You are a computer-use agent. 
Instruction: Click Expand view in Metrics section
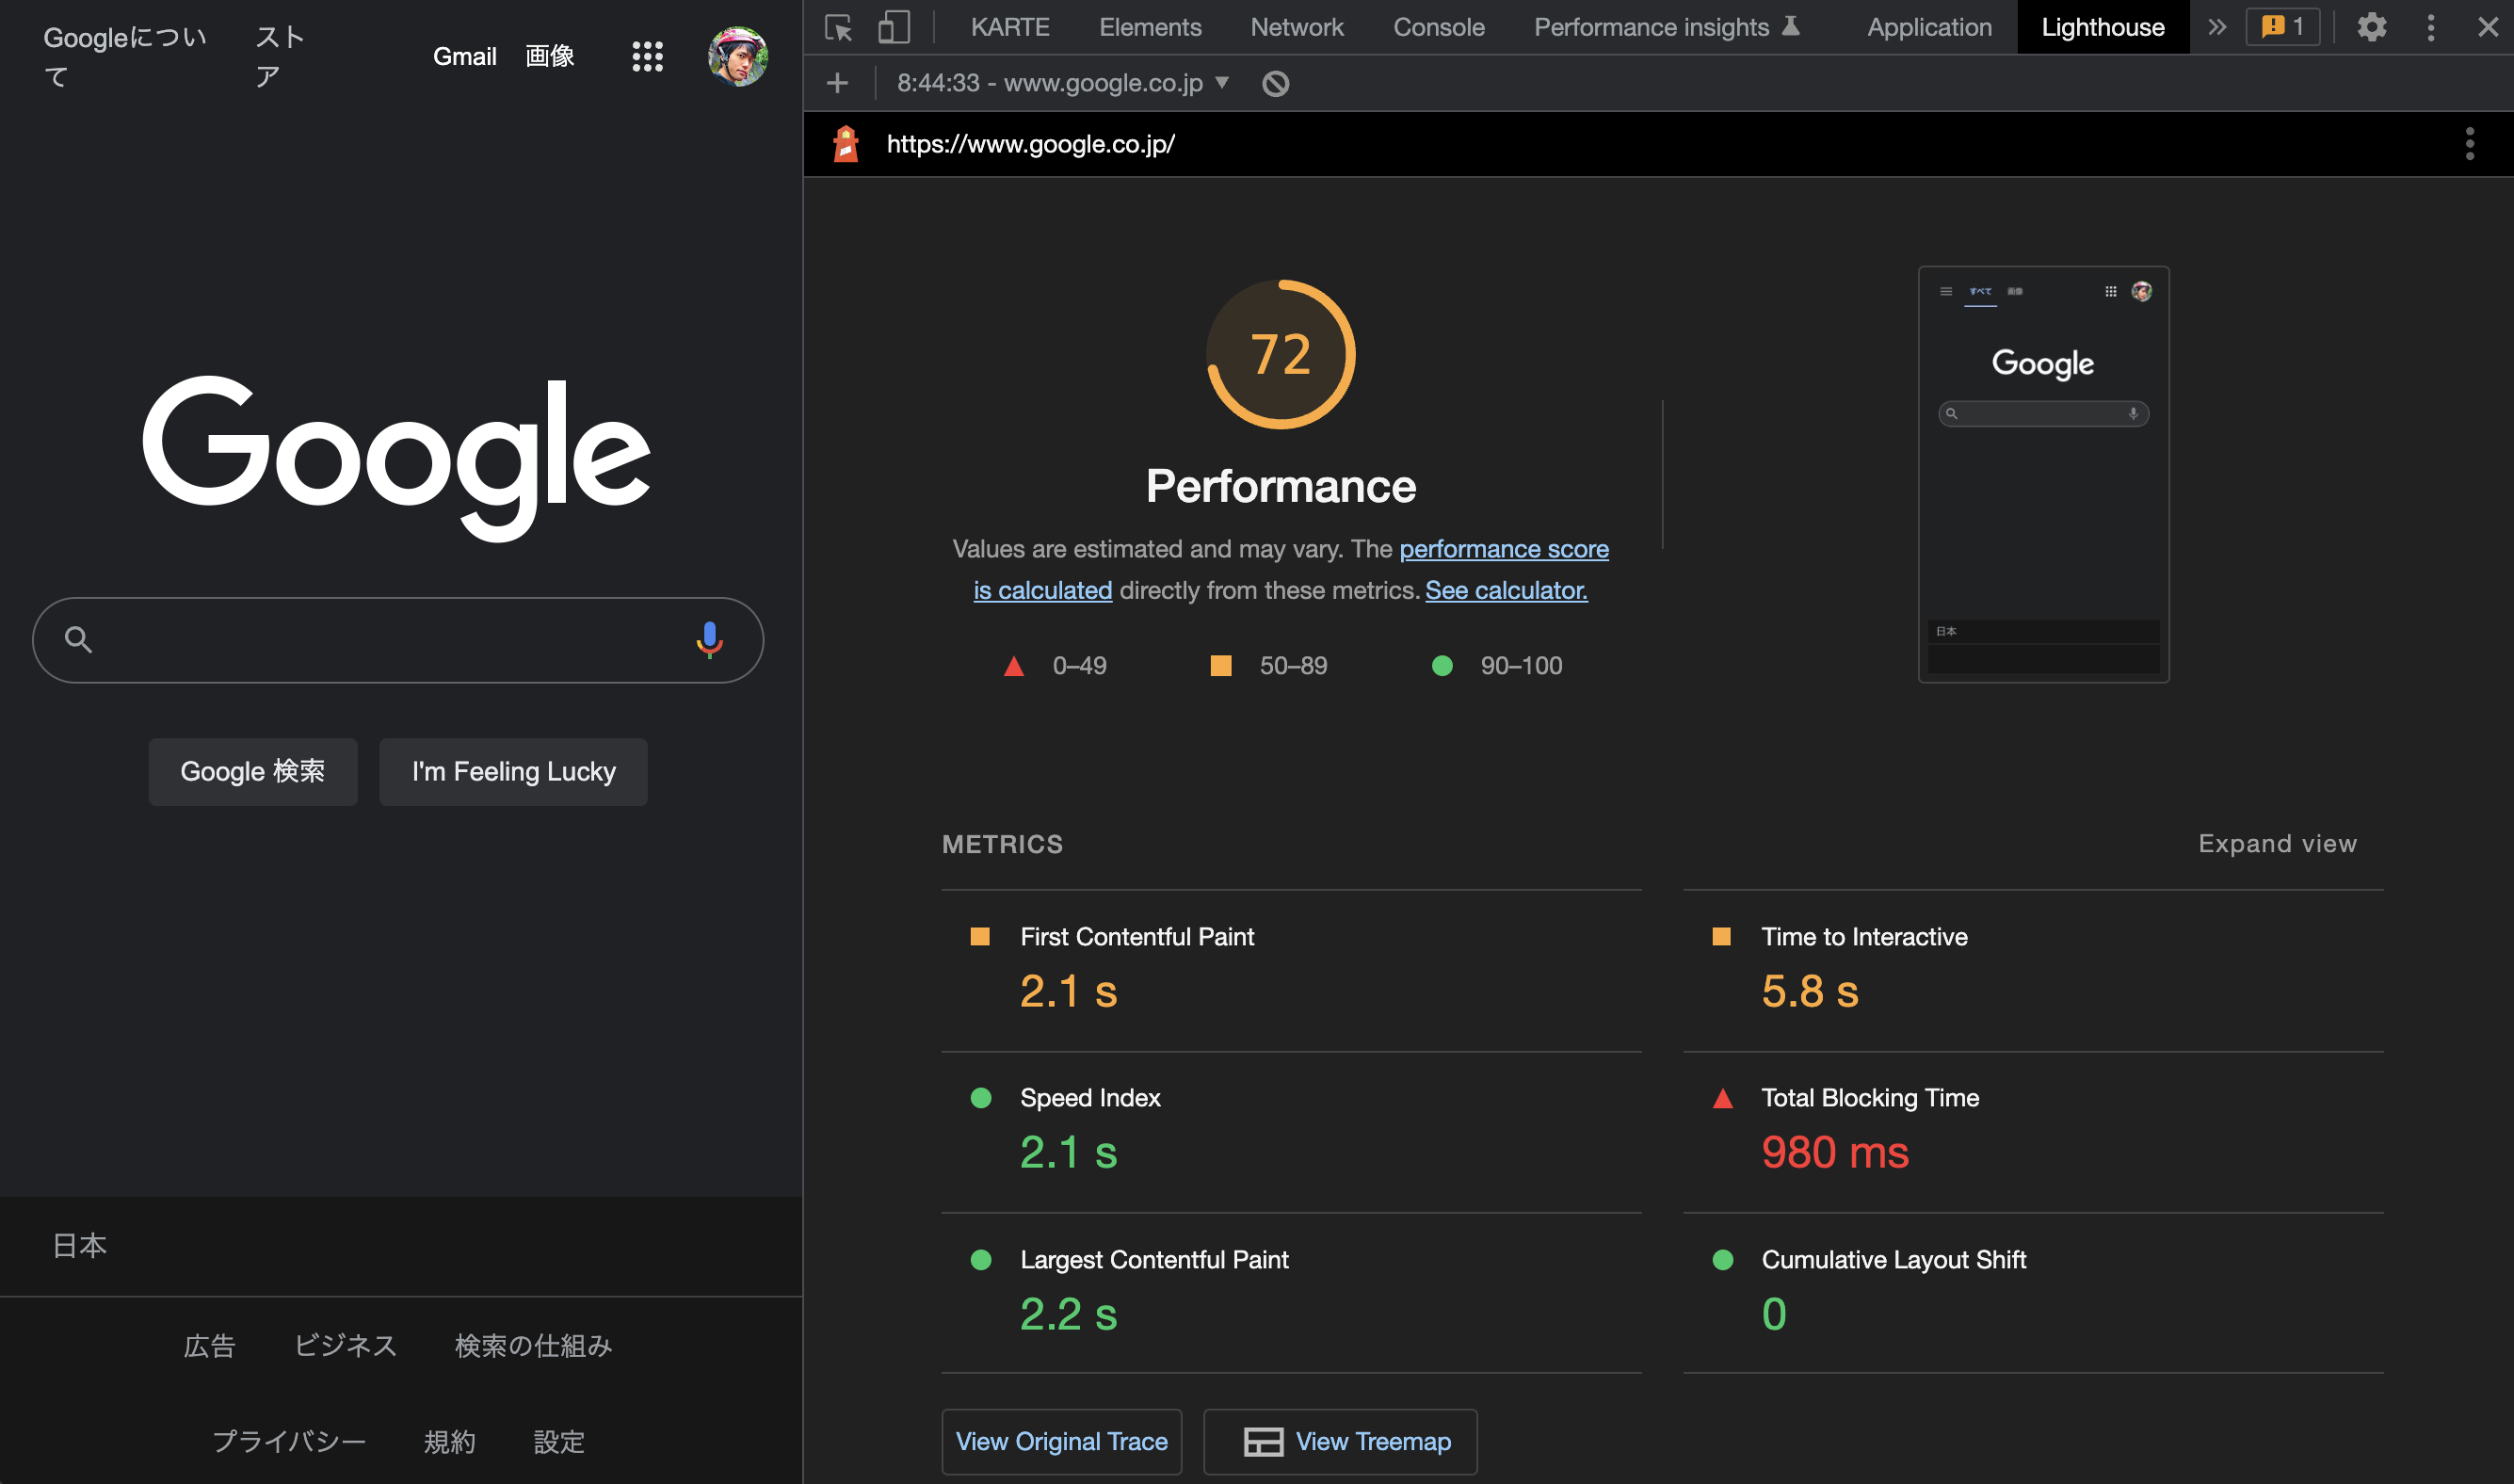point(2277,844)
